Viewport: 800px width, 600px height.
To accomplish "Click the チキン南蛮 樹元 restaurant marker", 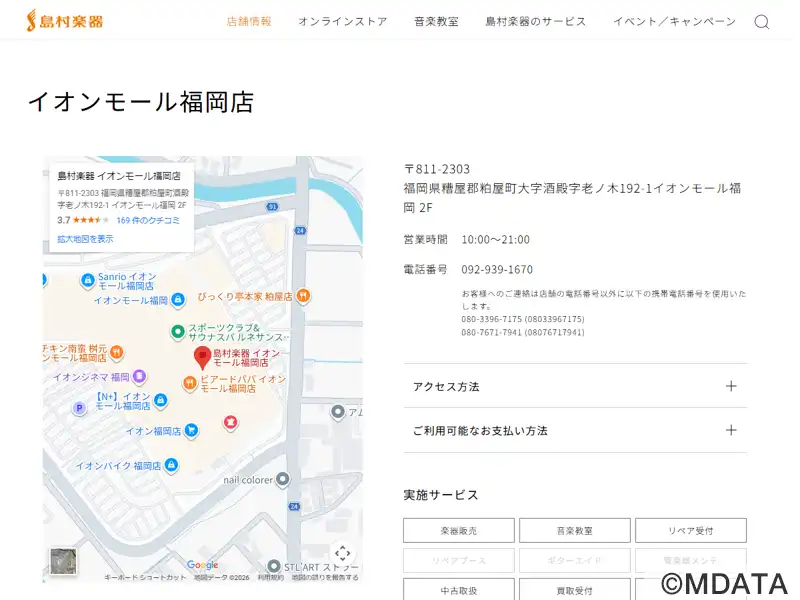I will point(117,352).
